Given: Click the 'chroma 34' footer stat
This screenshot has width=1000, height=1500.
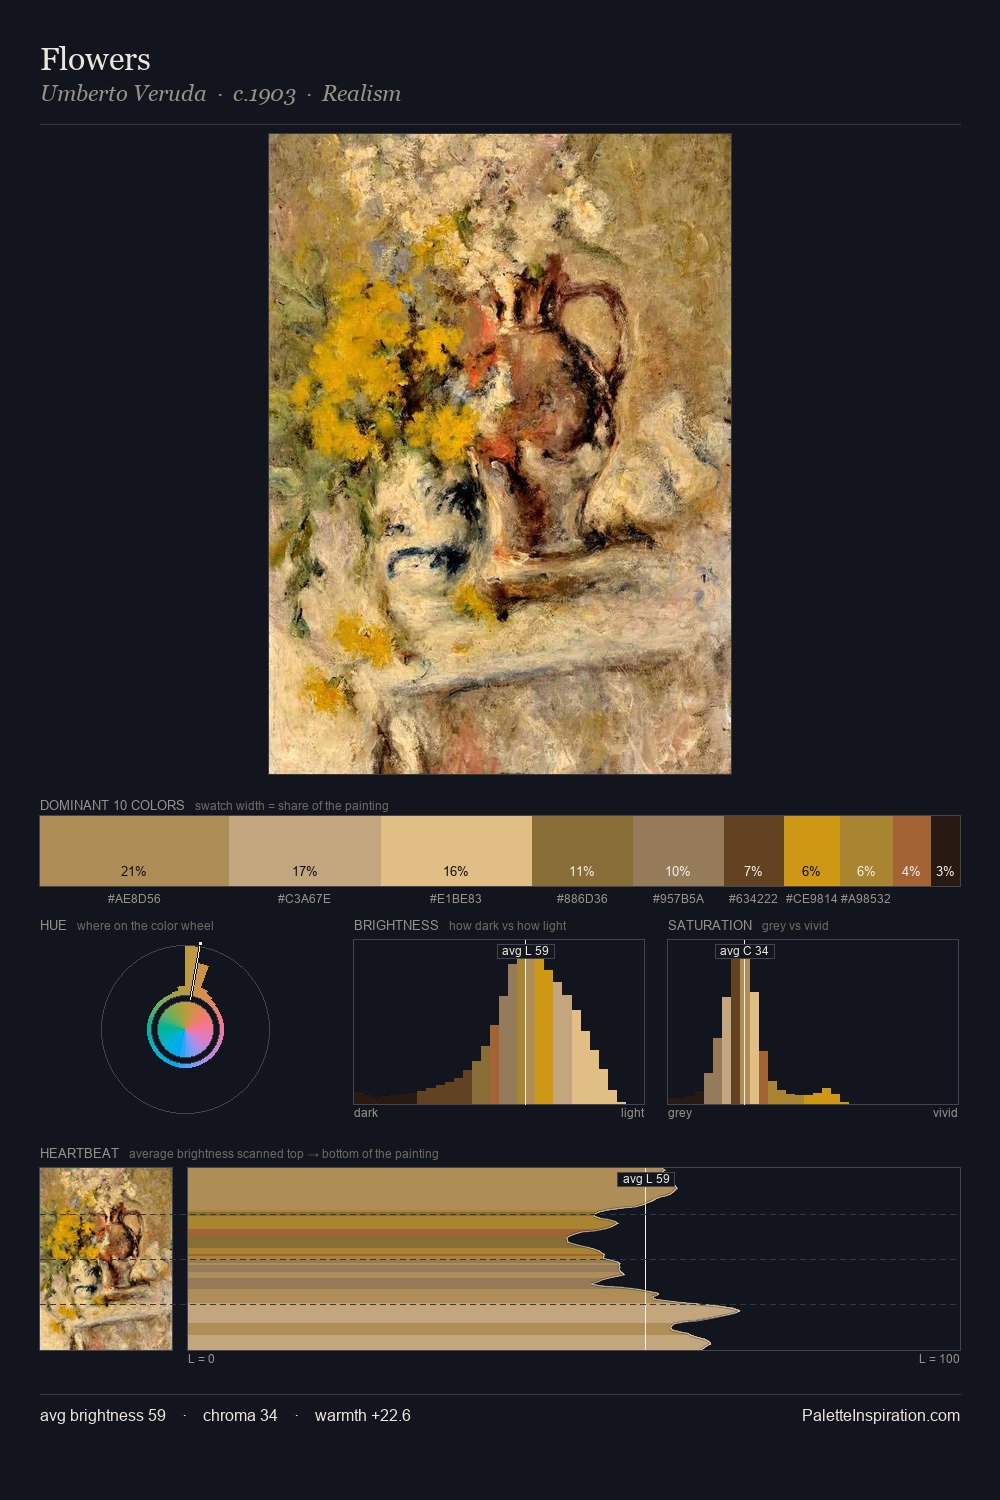Looking at the screenshot, I should pyautogui.click(x=240, y=1415).
